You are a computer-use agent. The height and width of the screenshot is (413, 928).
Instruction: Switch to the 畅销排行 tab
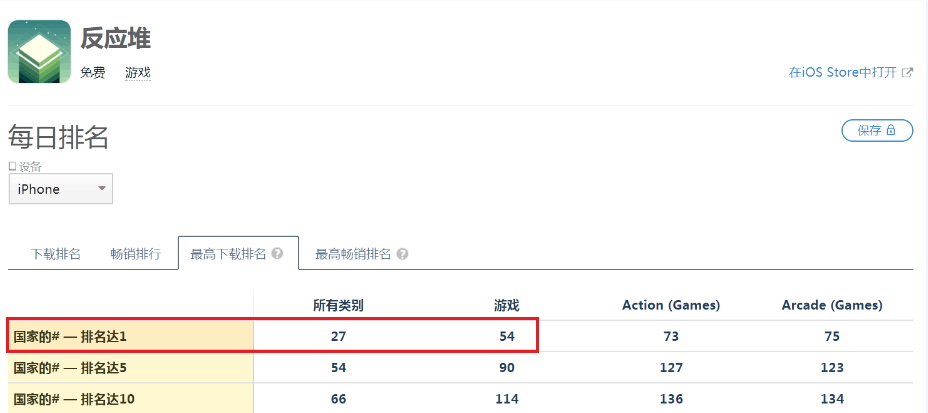pos(135,254)
